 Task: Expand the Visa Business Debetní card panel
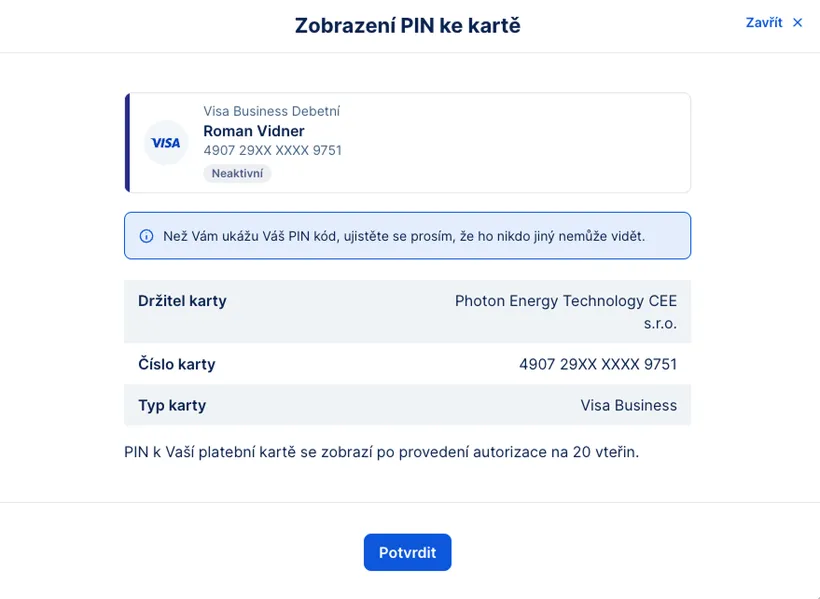coord(407,142)
